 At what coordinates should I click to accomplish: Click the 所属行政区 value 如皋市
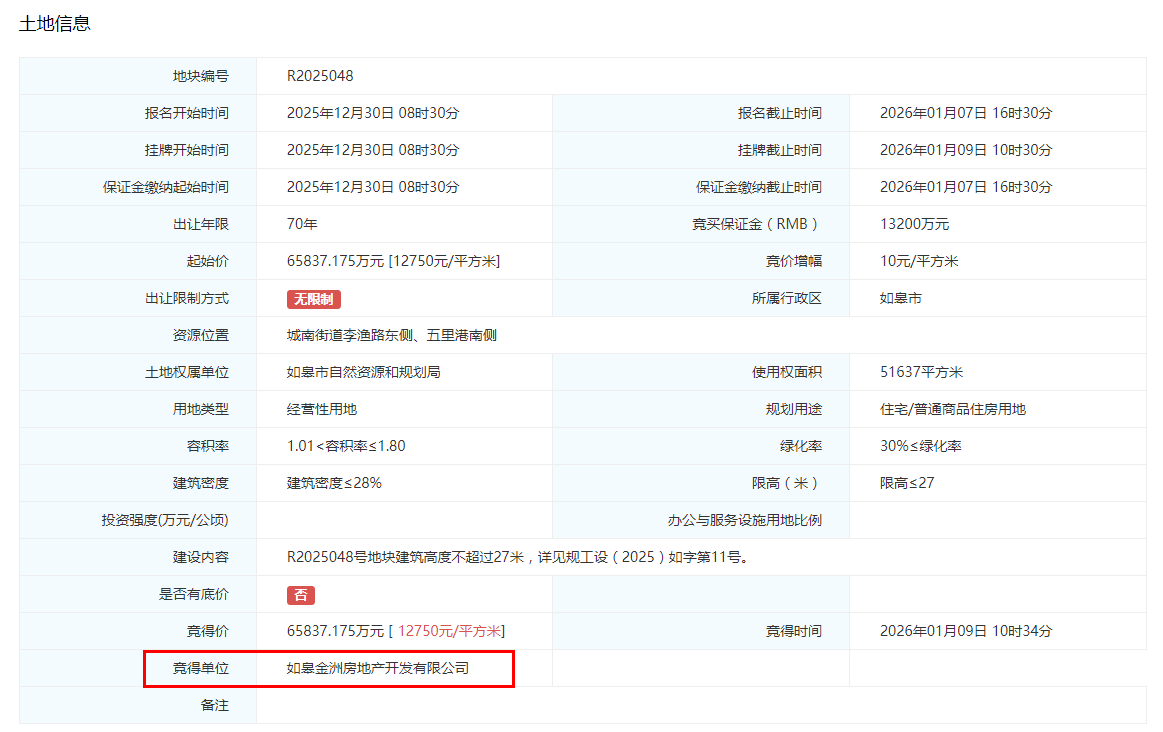coord(900,298)
